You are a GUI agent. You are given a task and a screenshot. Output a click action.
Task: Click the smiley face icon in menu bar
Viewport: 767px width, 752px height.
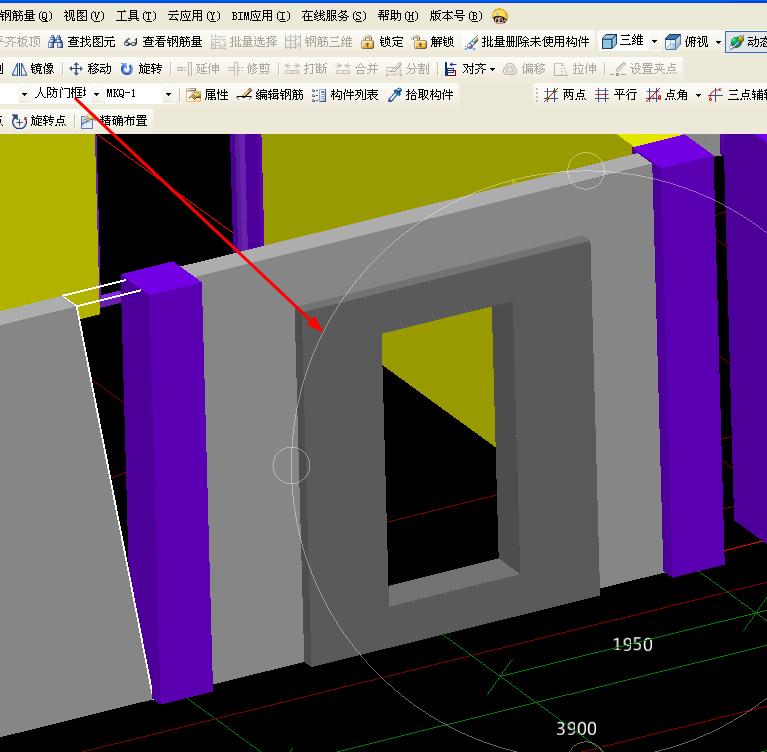[500, 16]
